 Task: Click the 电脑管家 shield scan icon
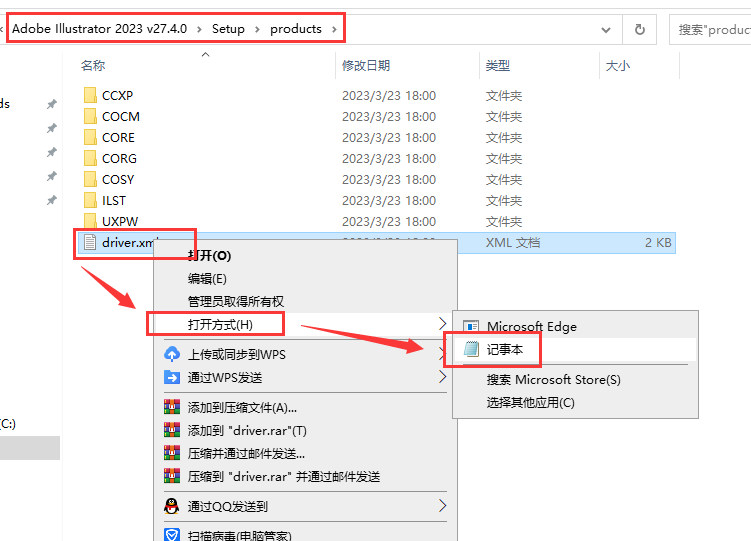pyautogui.click(x=172, y=535)
